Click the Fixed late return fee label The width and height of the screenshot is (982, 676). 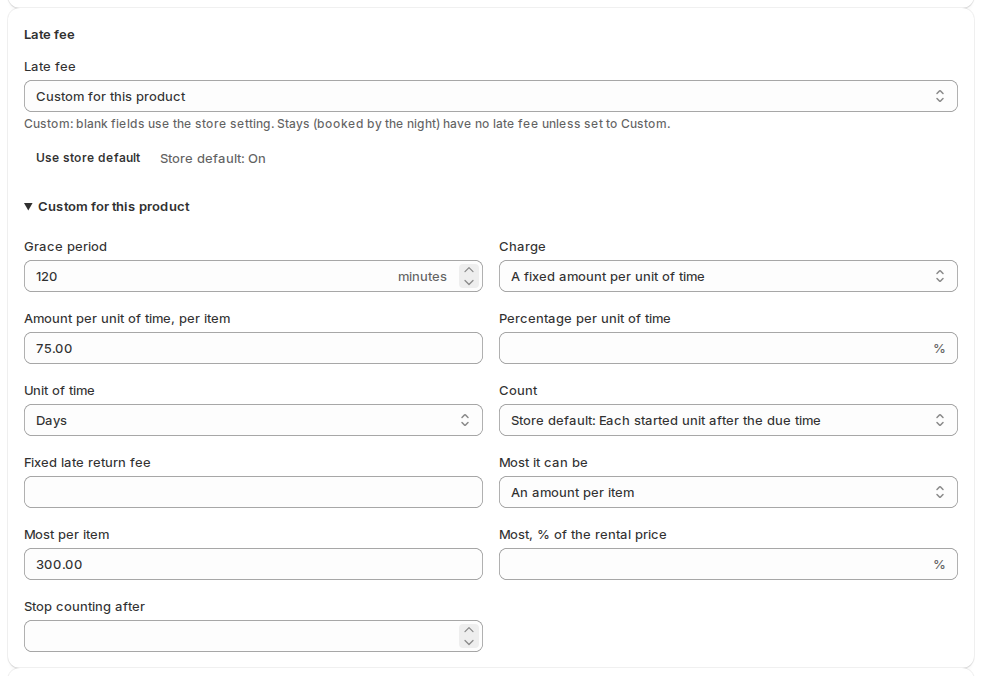coord(88,463)
